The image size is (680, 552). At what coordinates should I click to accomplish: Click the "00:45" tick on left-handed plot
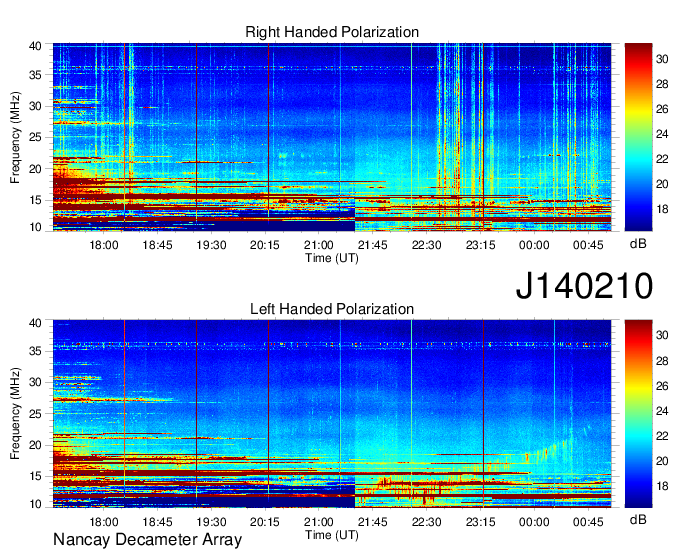pyautogui.click(x=588, y=522)
